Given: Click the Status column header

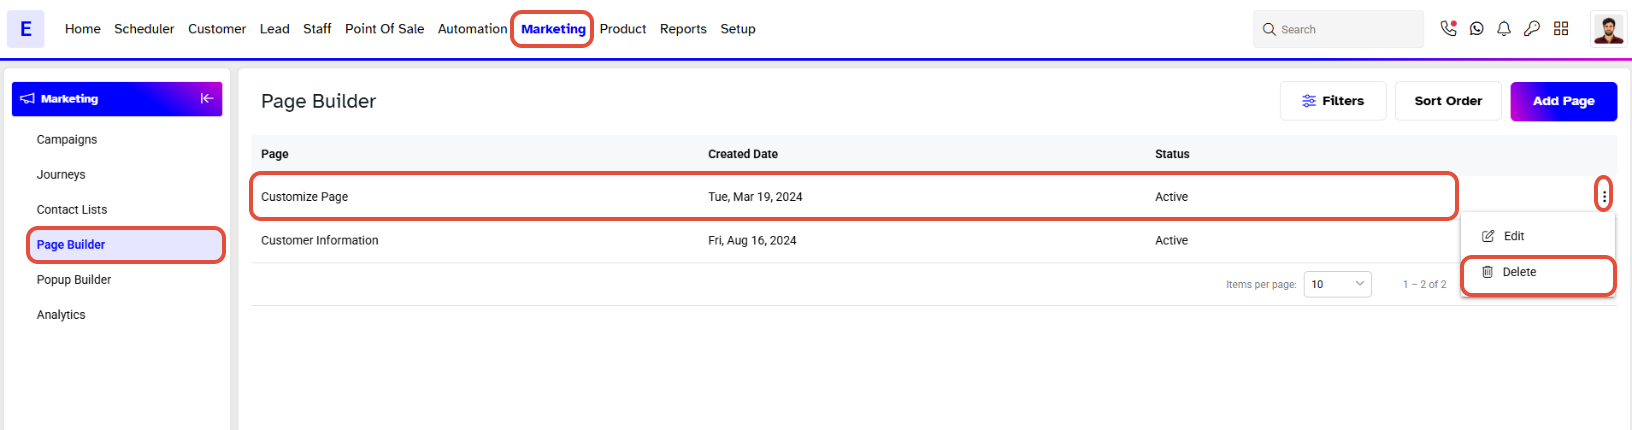Looking at the screenshot, I should coord(1172,154).
